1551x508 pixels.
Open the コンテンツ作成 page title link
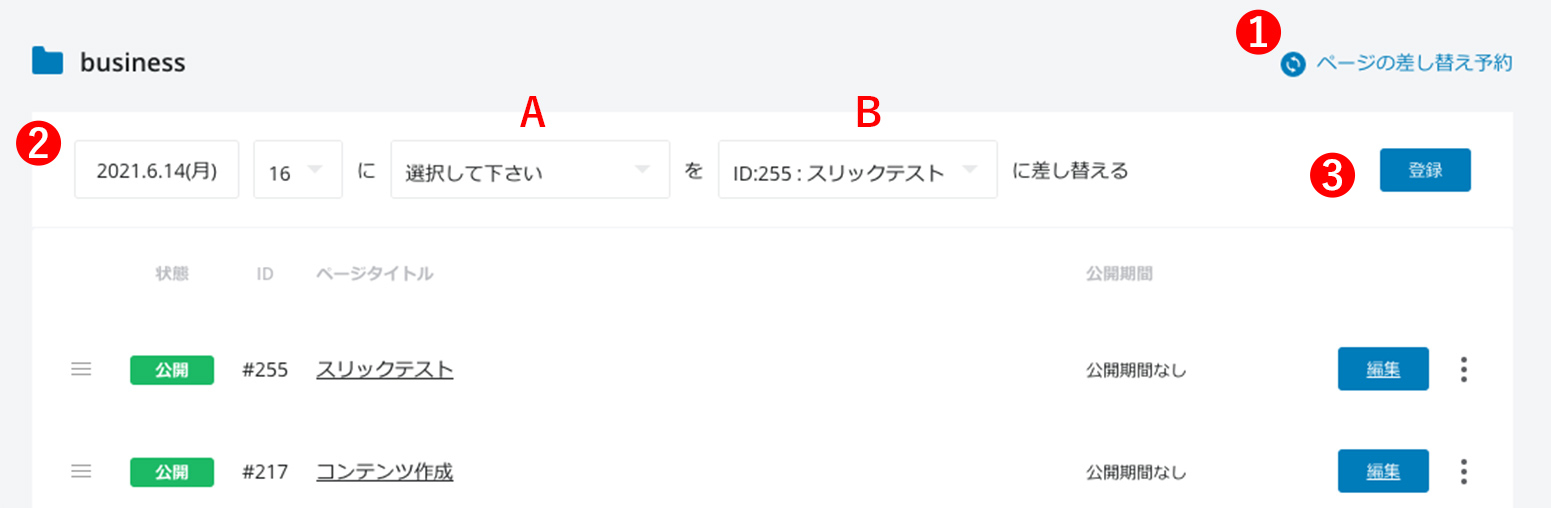[385, 471]
